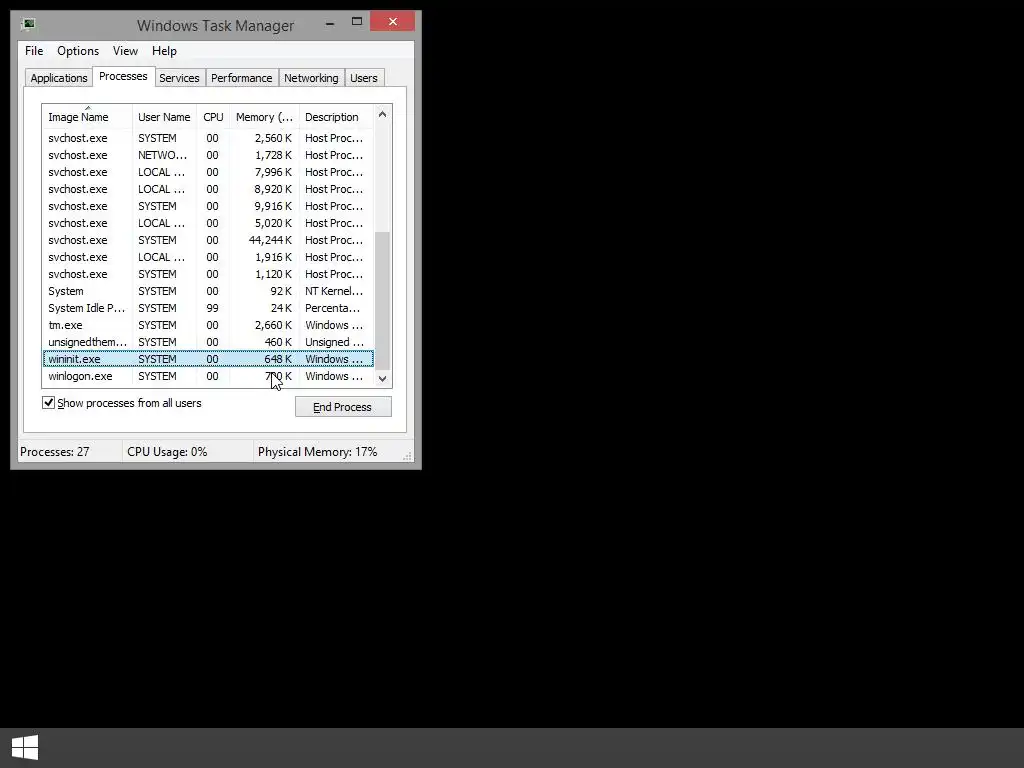
Task: Click the End Process button
Action: pyautogui.click(x=343, y=407)
